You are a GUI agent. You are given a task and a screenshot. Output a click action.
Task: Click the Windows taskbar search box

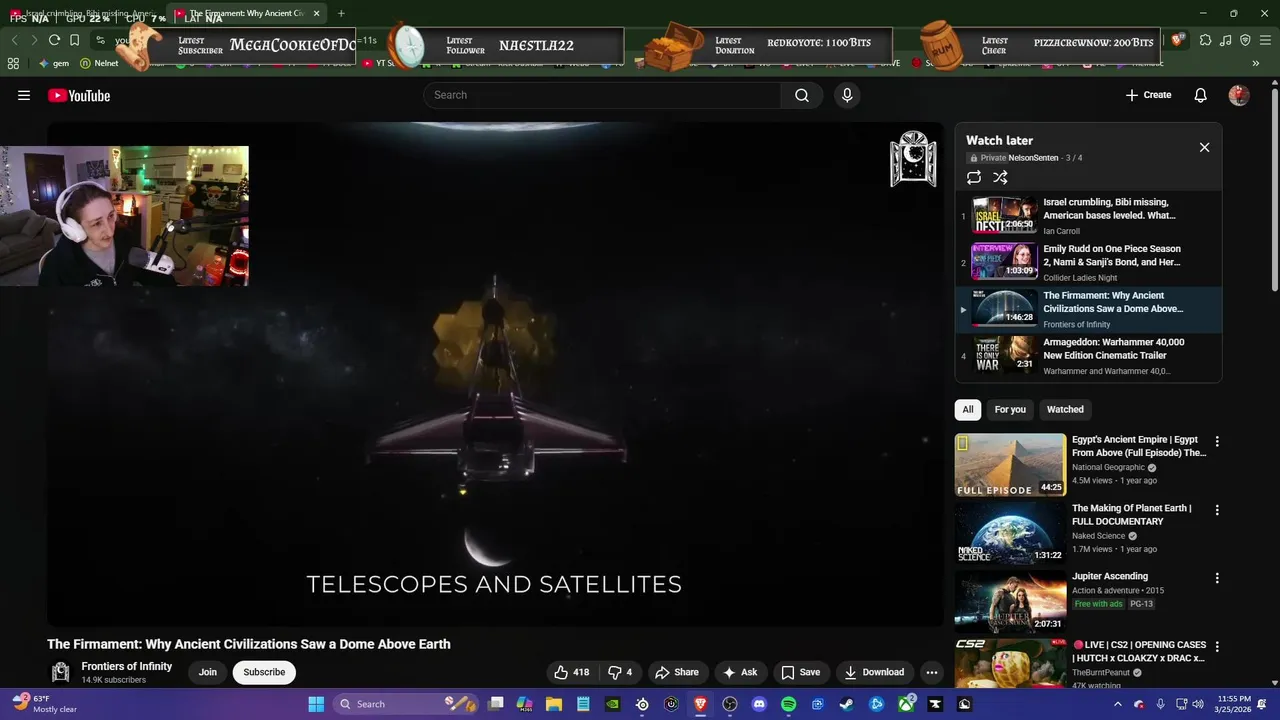(408, 704)
